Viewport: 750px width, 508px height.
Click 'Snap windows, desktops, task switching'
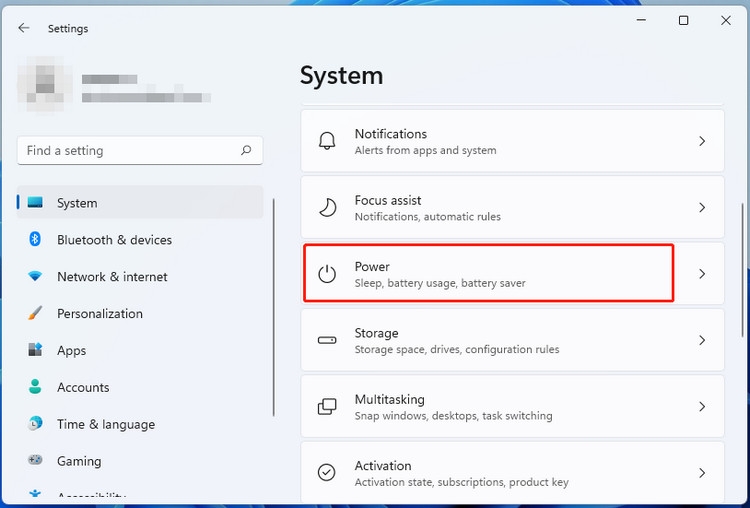[453, 416]
